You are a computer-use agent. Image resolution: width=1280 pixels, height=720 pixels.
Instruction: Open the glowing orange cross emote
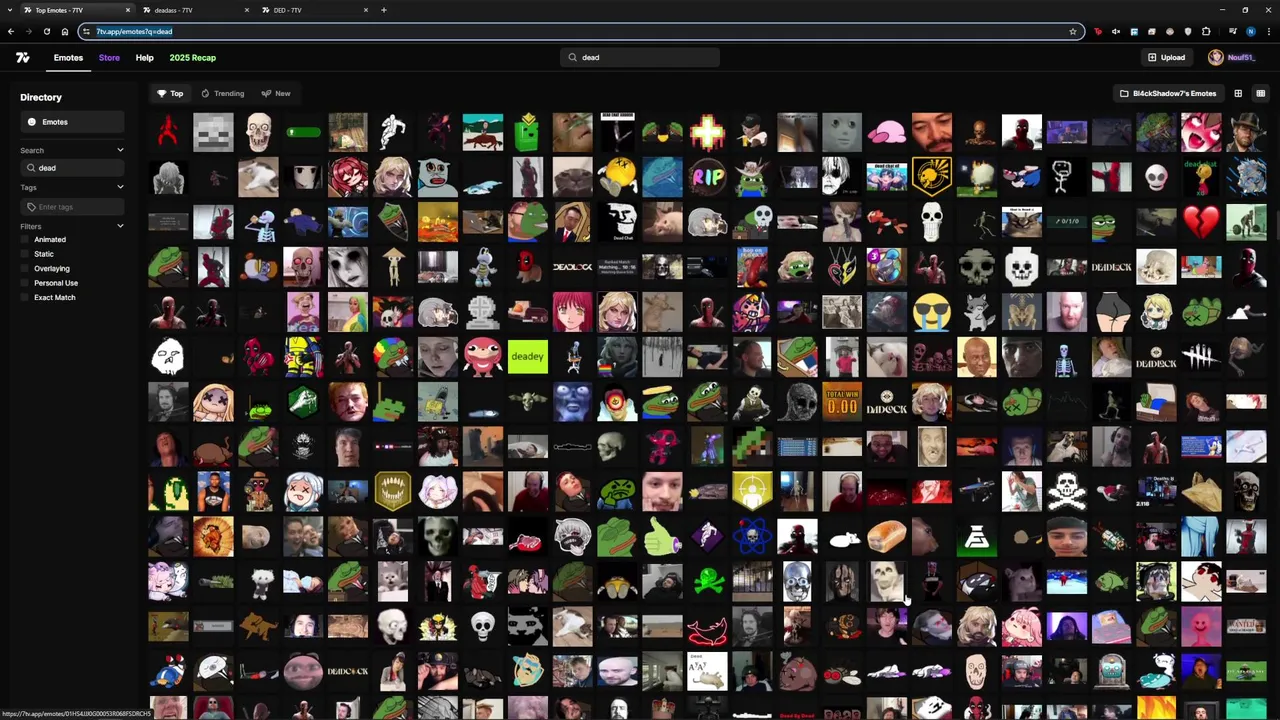click(x=707, y=133)
